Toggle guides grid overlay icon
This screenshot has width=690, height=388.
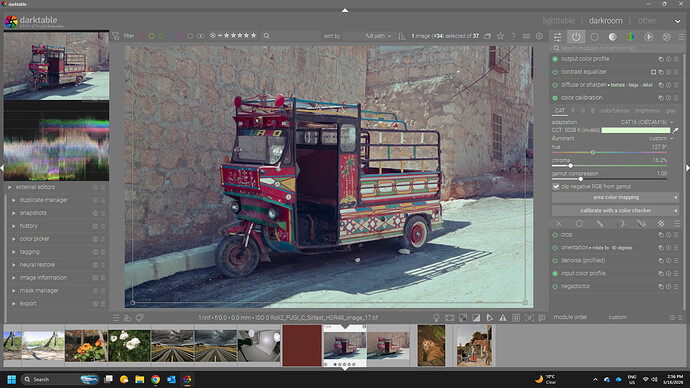[x=516, y=318]
